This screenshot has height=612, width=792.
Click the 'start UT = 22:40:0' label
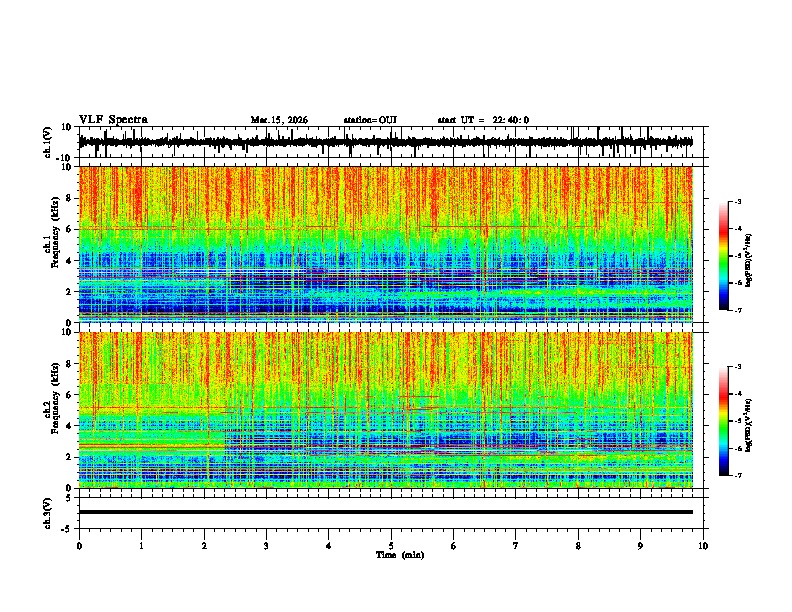[x=483, y=120]
